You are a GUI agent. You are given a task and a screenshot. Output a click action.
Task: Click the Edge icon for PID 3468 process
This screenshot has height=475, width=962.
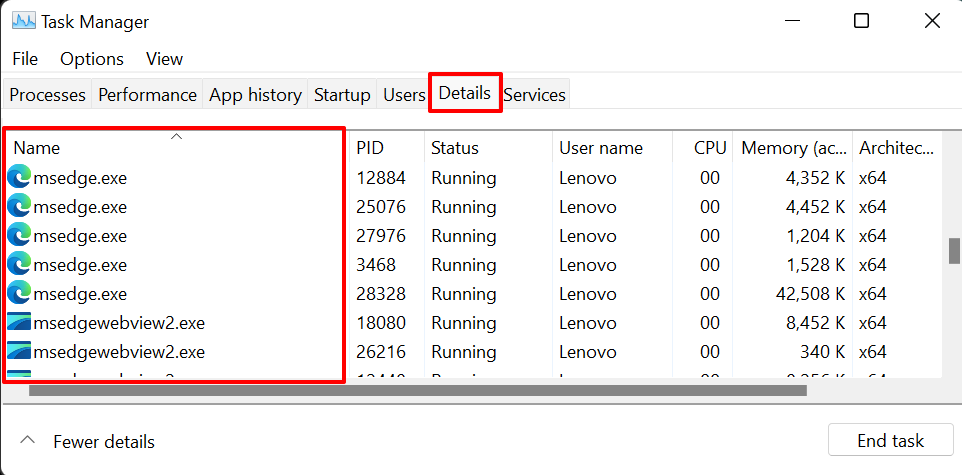(19, 265)
